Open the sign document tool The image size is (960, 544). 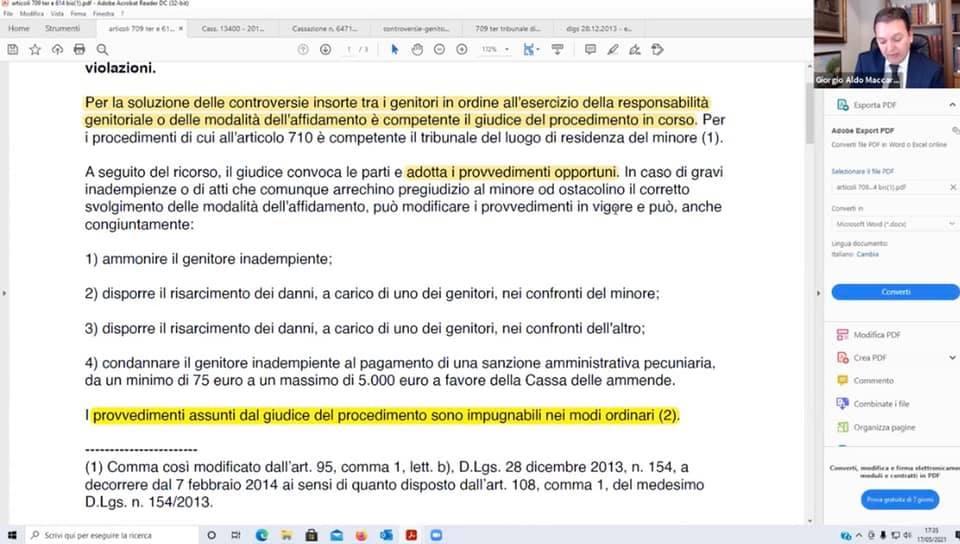pos(635,50)
